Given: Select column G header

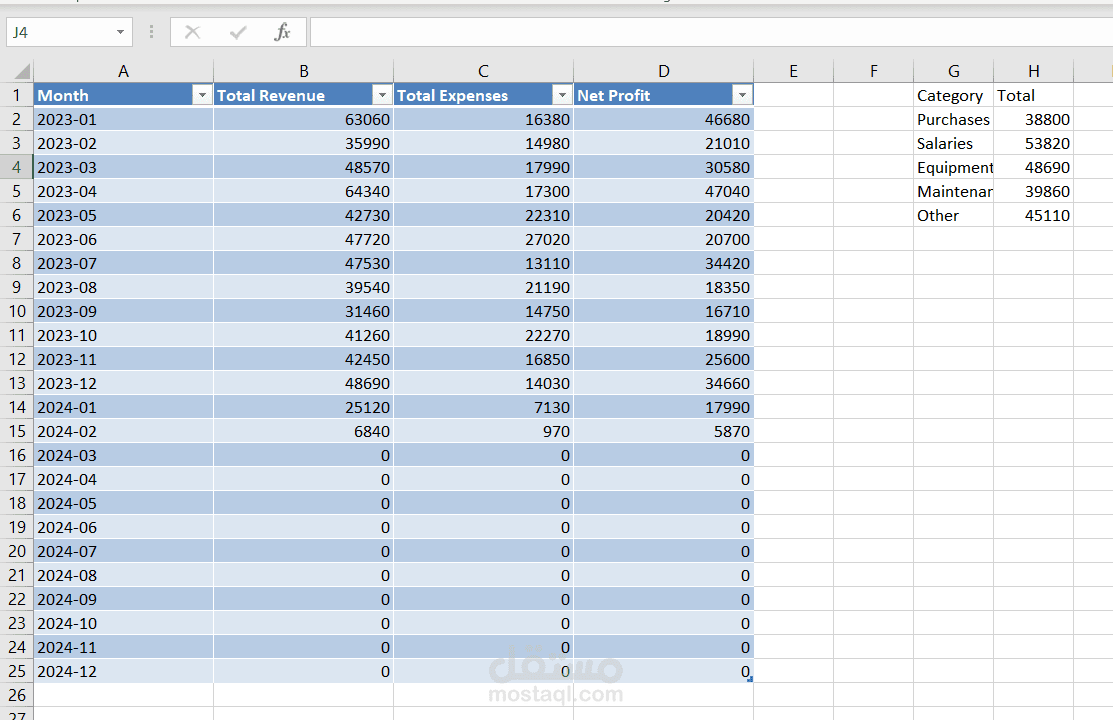Looking at the screenshot, I should point(954,71).
